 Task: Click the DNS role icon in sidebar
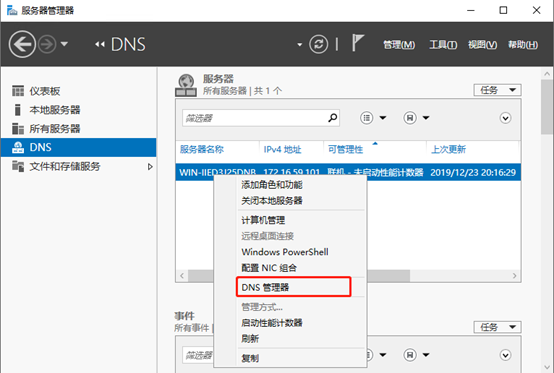(x=18, y=147)
